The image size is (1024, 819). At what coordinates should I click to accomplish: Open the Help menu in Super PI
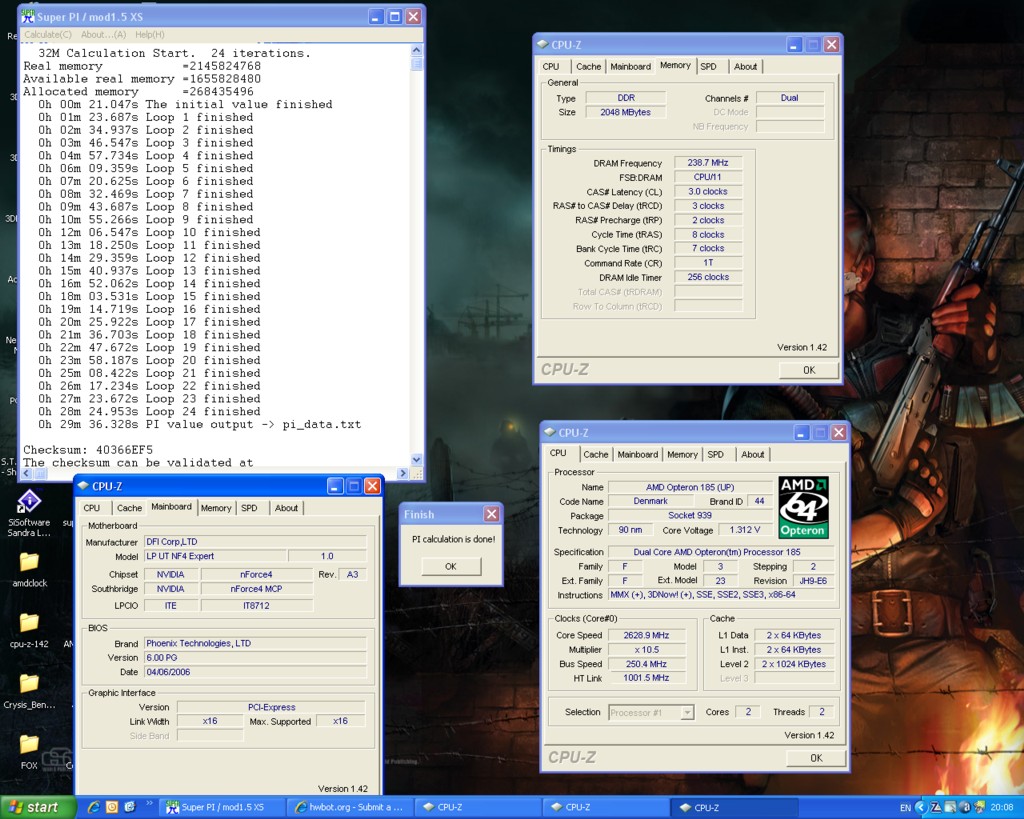click(x=150, y=35)
